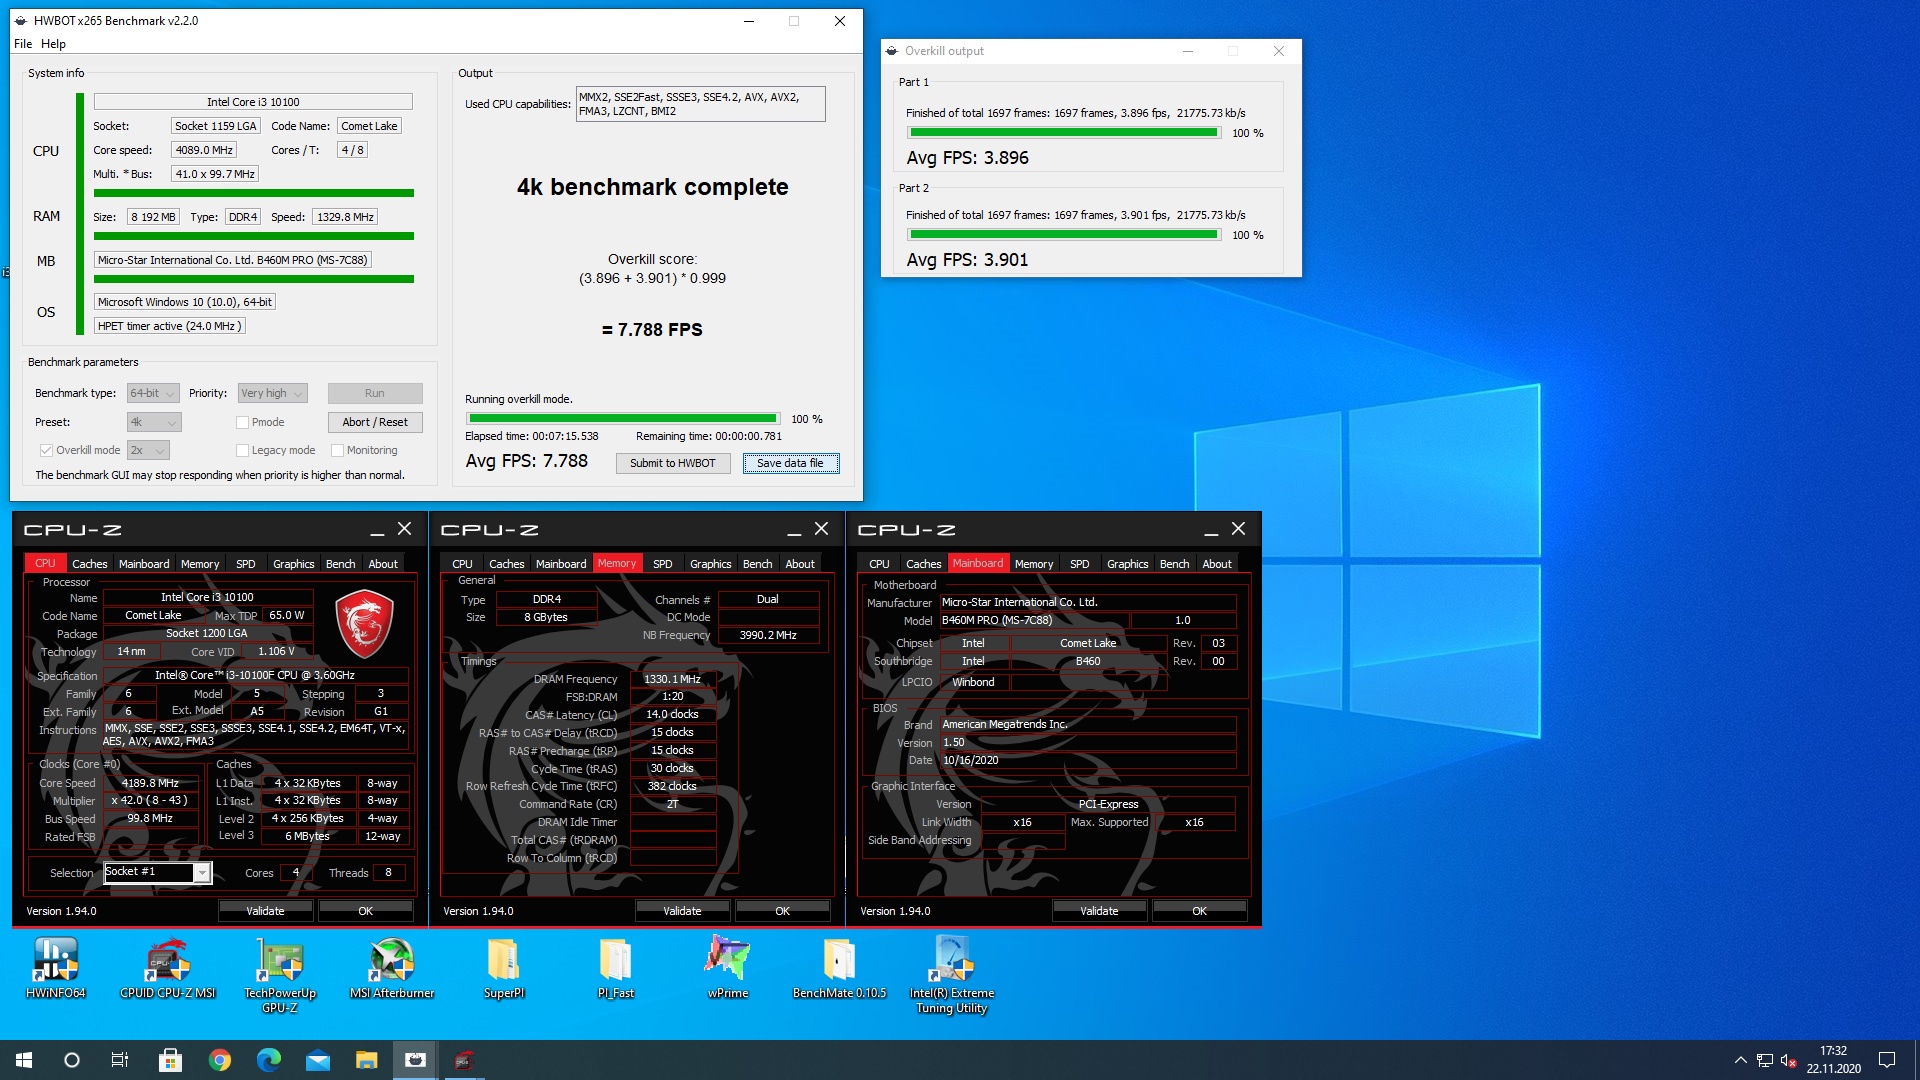Viewport: 1920px width, 1080px height.
Task: Toggle the Legacy mode checkbox
Action: click(242, 450)
